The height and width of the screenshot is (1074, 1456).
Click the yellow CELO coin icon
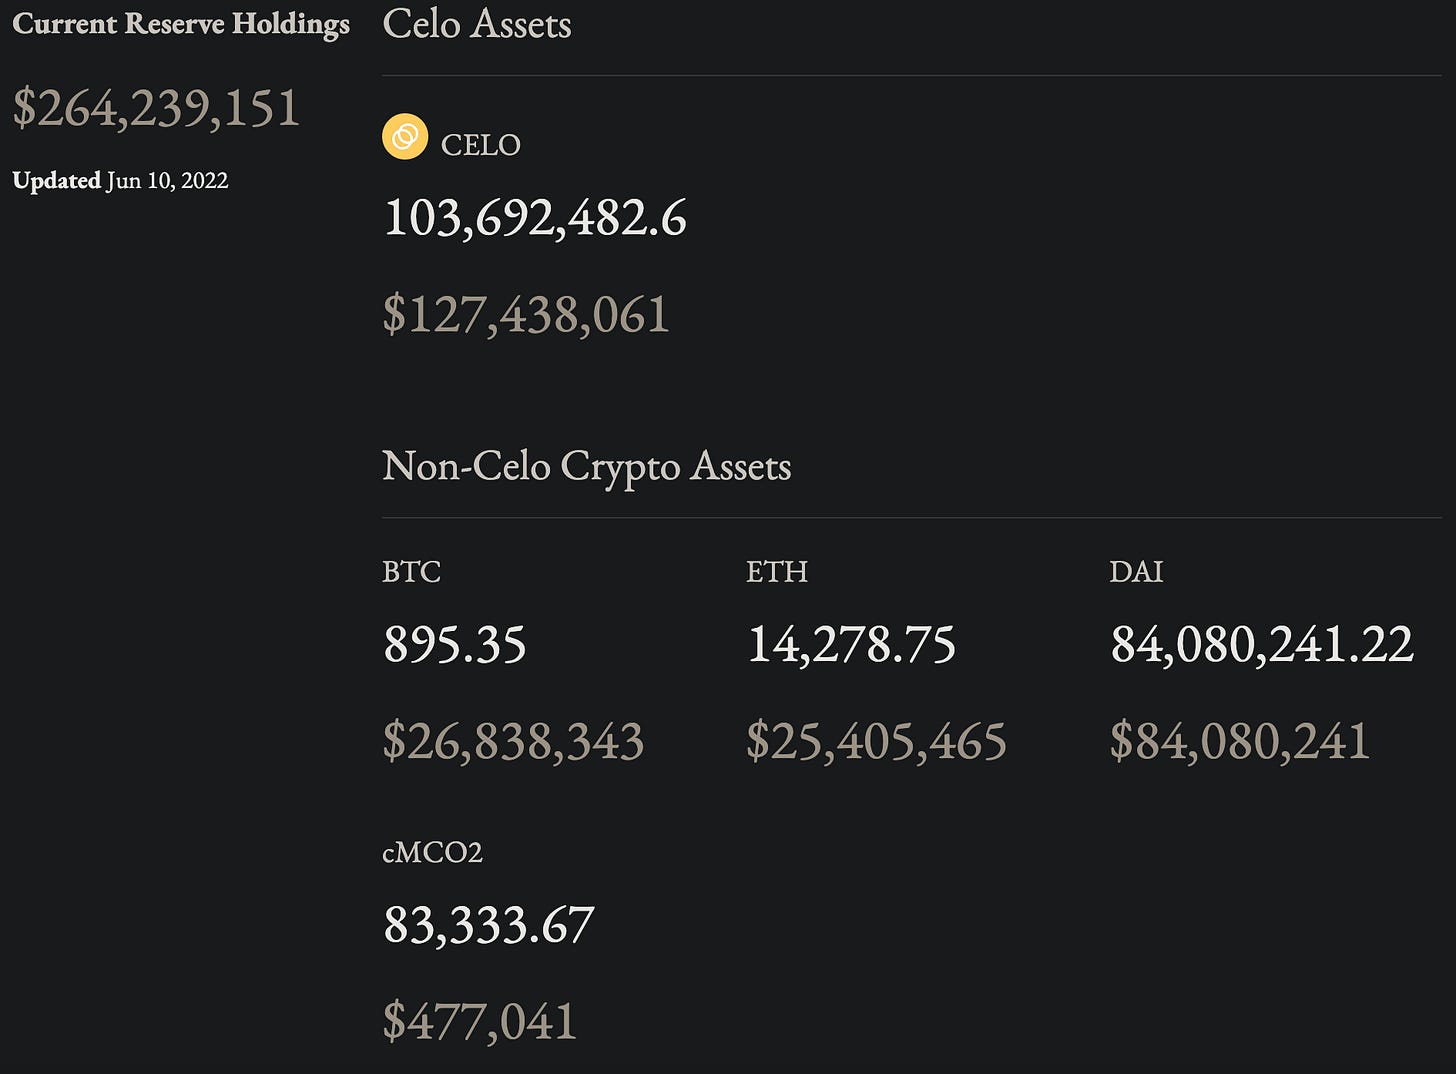point(405,137)
